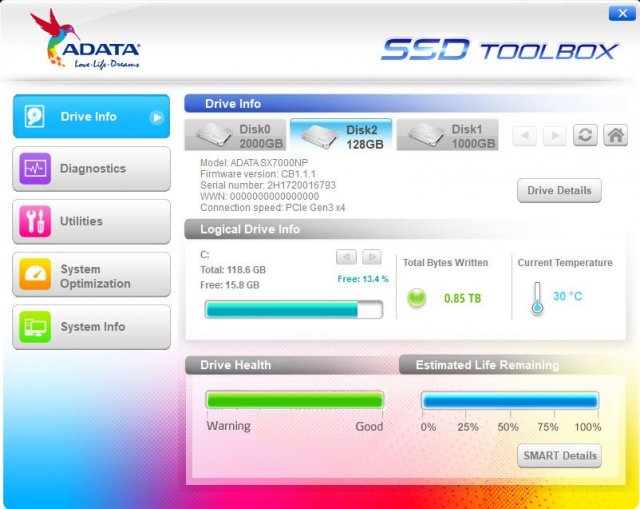Click the thermometer temperature icon
Image resolution: width=640 pixels, height=509 pixels.
[x=537, y=298]
